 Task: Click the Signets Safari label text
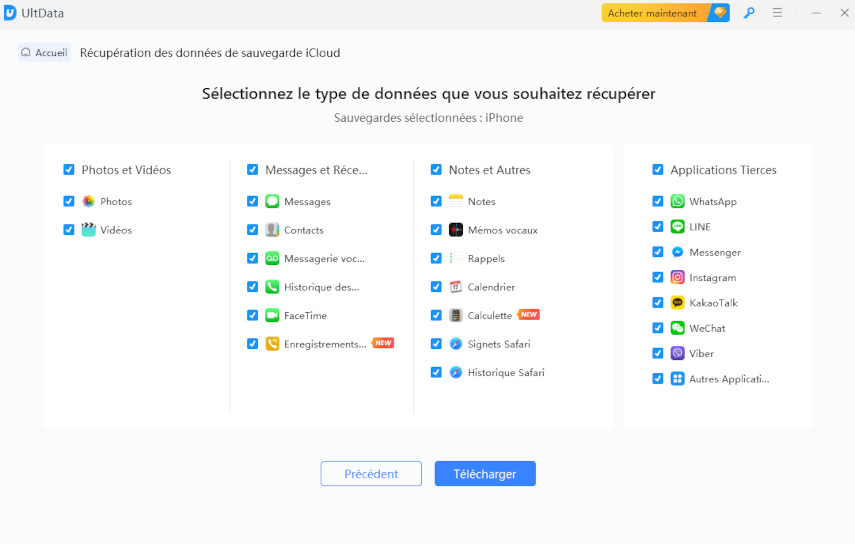click(498, 344)
